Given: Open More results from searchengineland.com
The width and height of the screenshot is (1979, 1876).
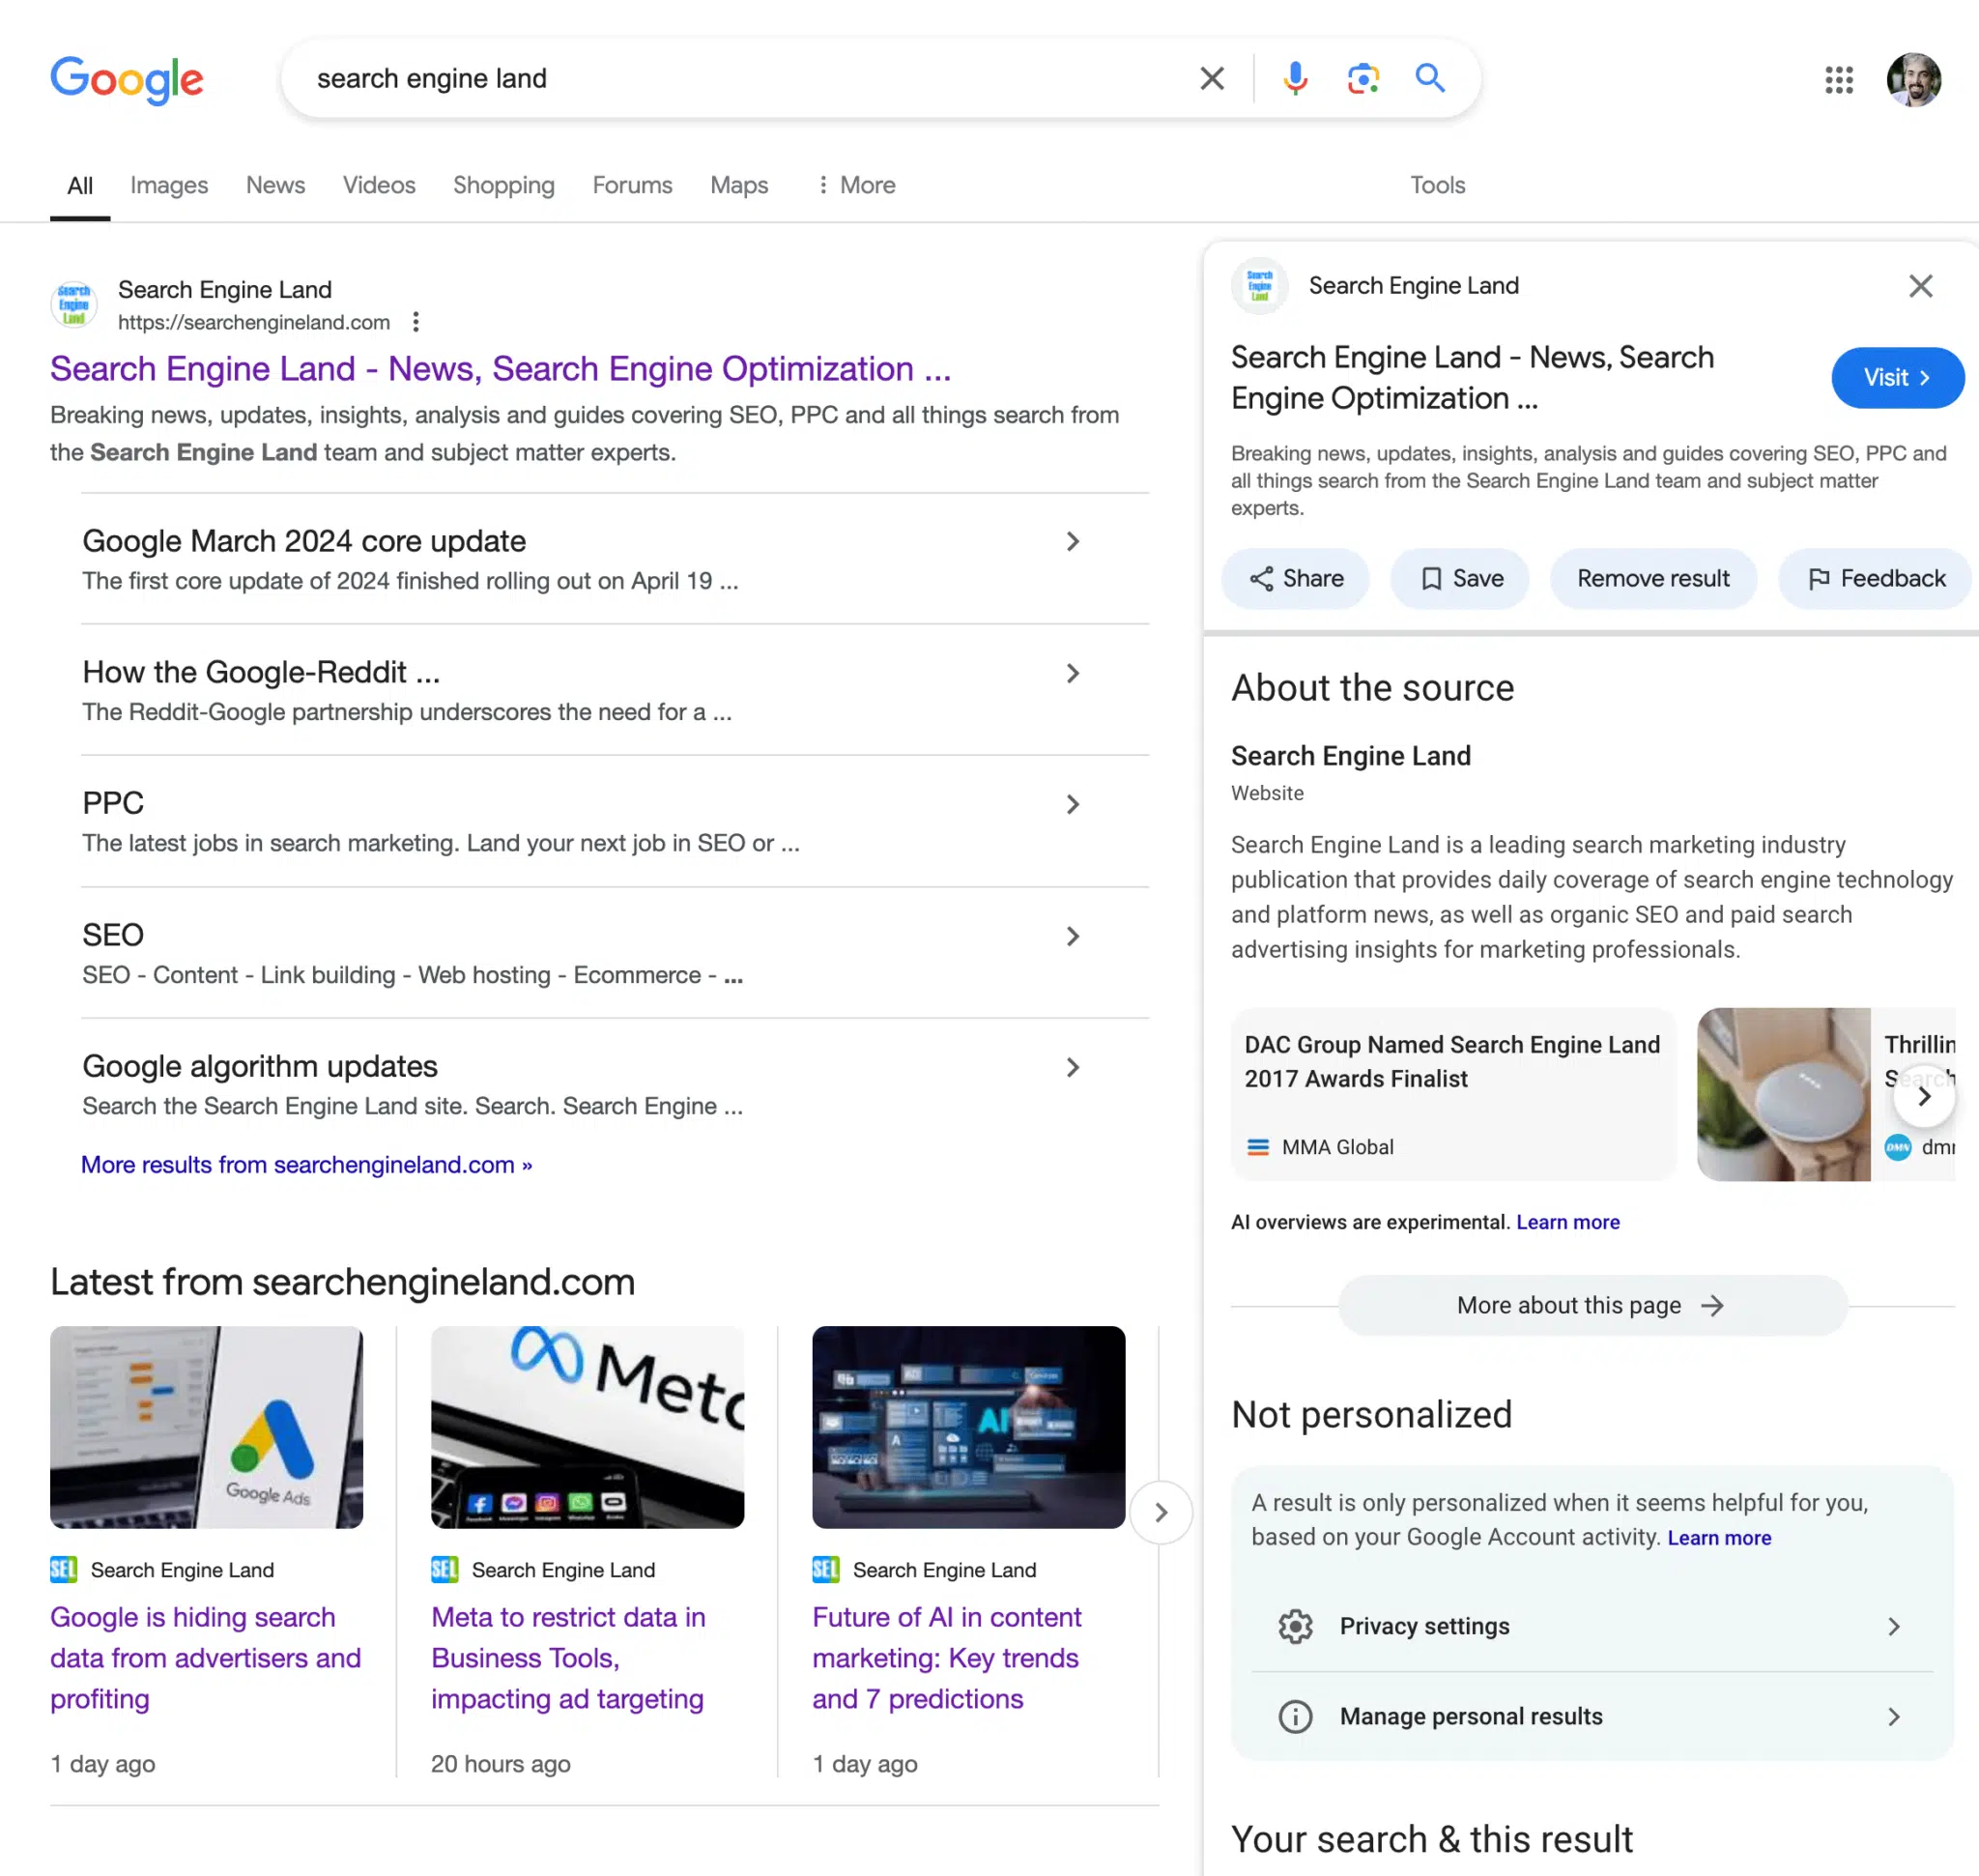Looking at the screenshot, I should point(306,1164).
